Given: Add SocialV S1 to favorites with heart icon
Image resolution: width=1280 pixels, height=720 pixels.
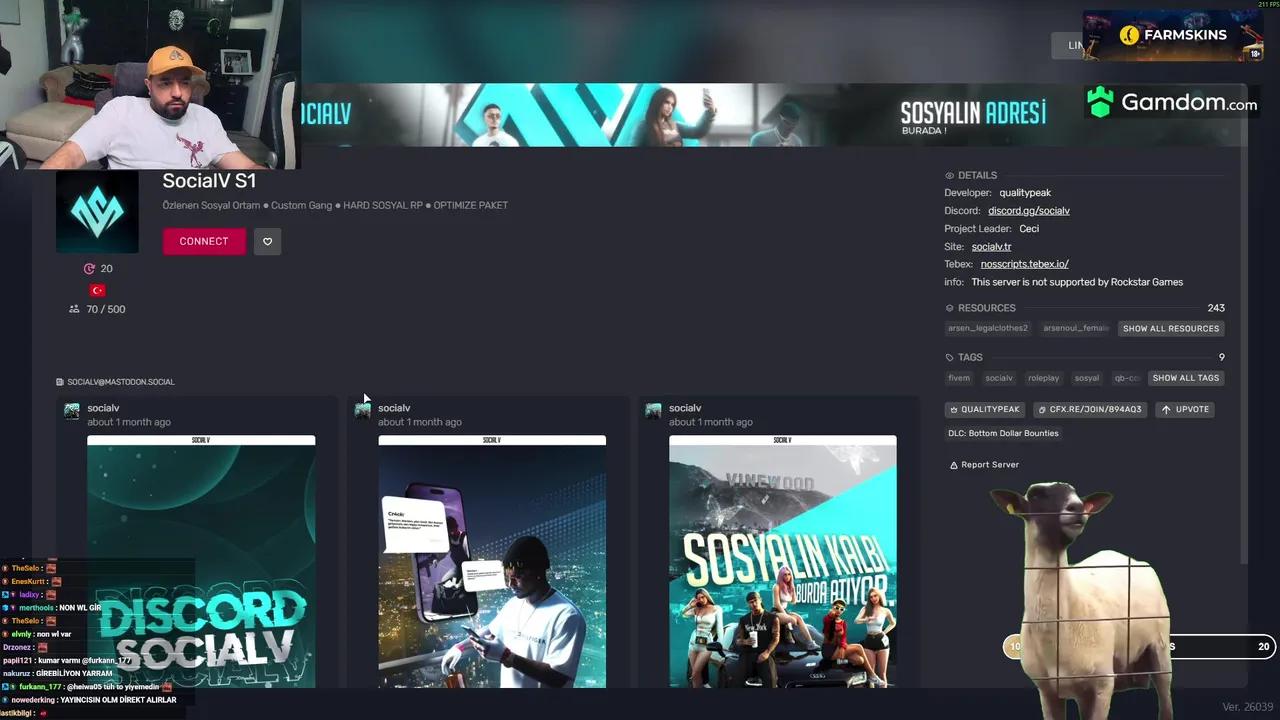Looking at the screenshot, I should (x=267, y=241).
